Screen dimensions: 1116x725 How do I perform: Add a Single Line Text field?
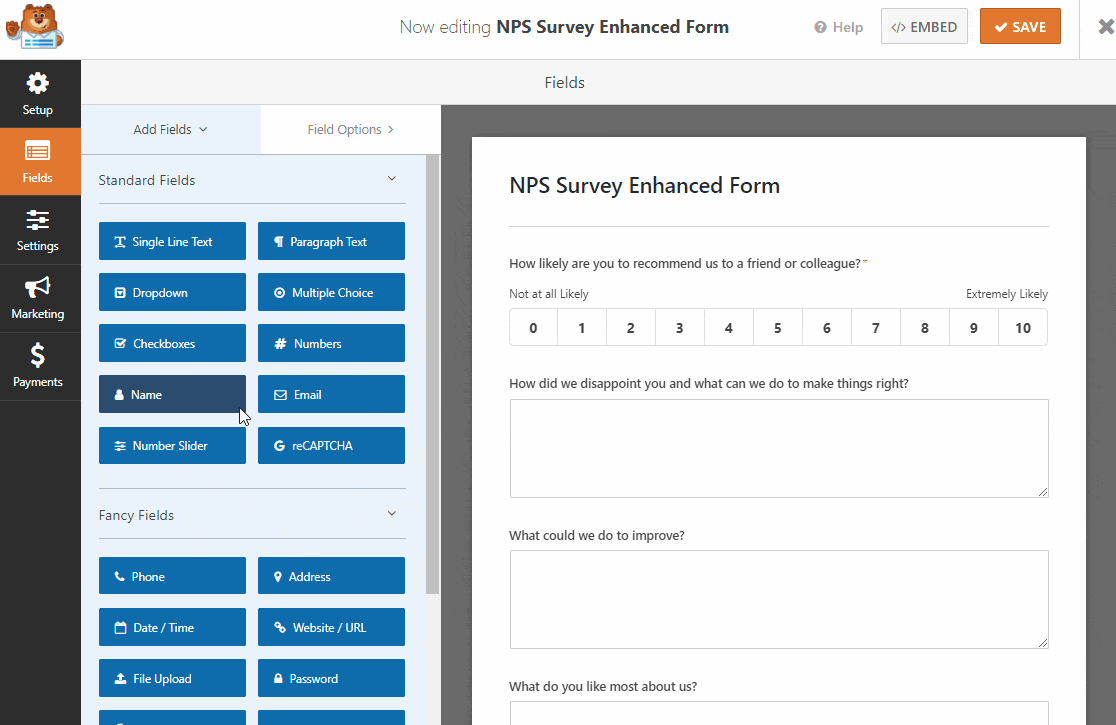pyautogui.click(x=172, y=241)
